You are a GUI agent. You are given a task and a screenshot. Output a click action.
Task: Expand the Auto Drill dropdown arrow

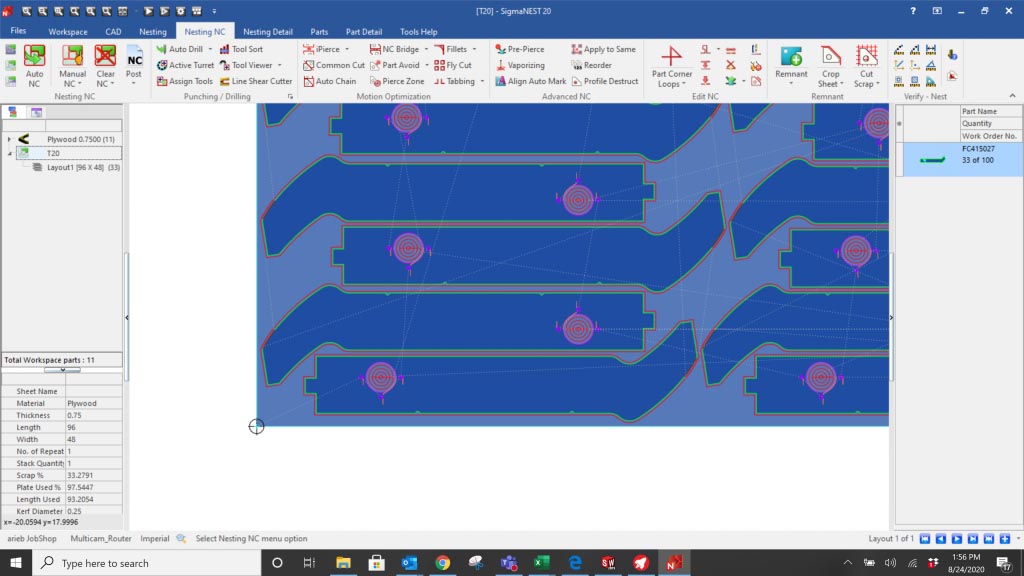pos(210,49)
